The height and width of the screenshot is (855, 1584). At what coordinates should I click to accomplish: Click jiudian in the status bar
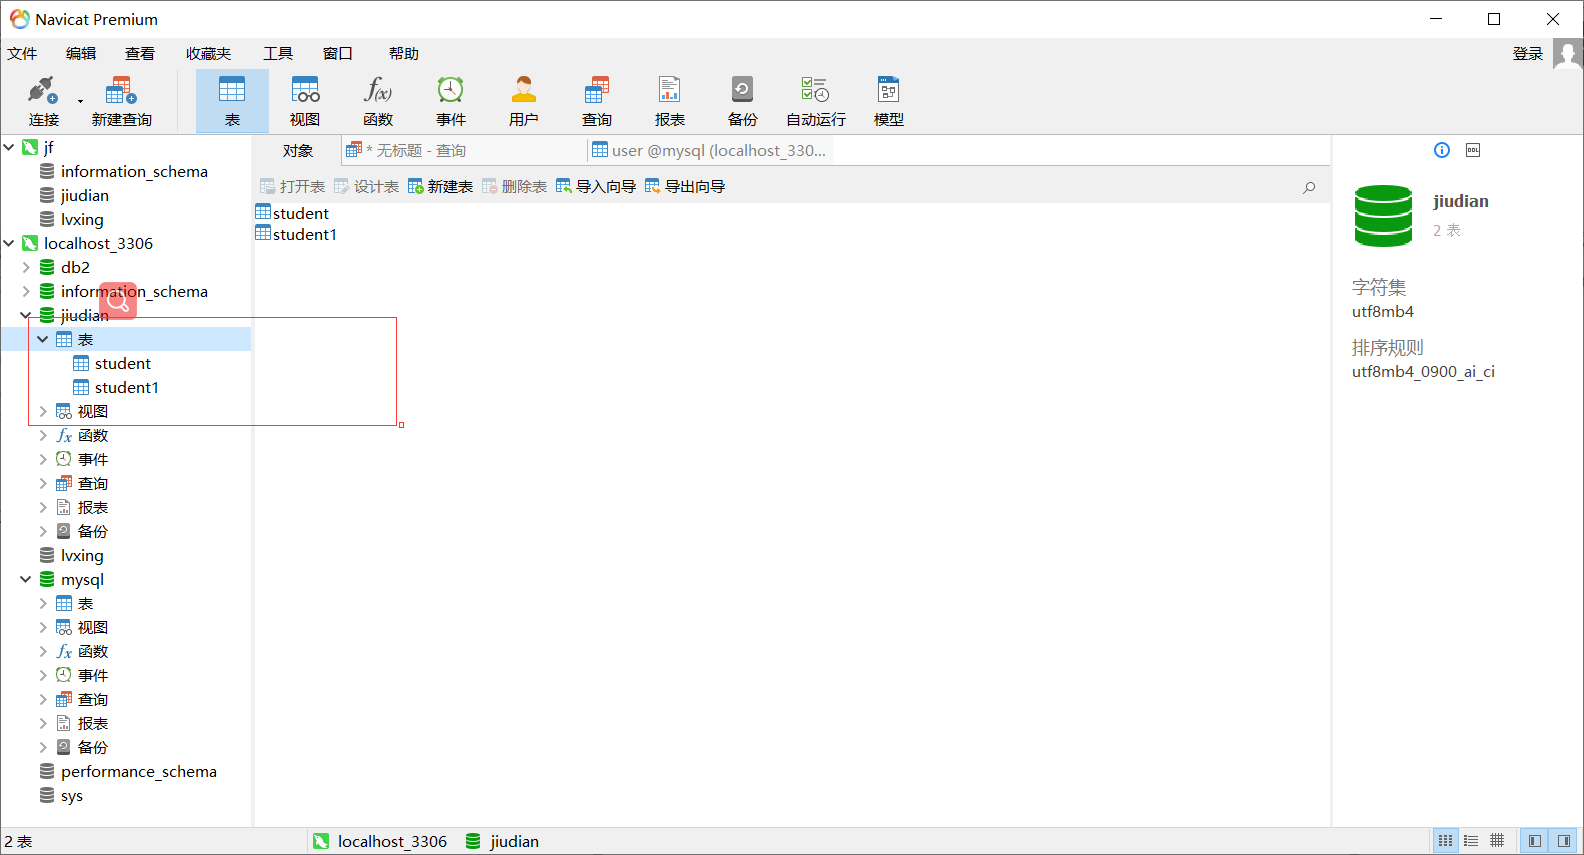502,841
